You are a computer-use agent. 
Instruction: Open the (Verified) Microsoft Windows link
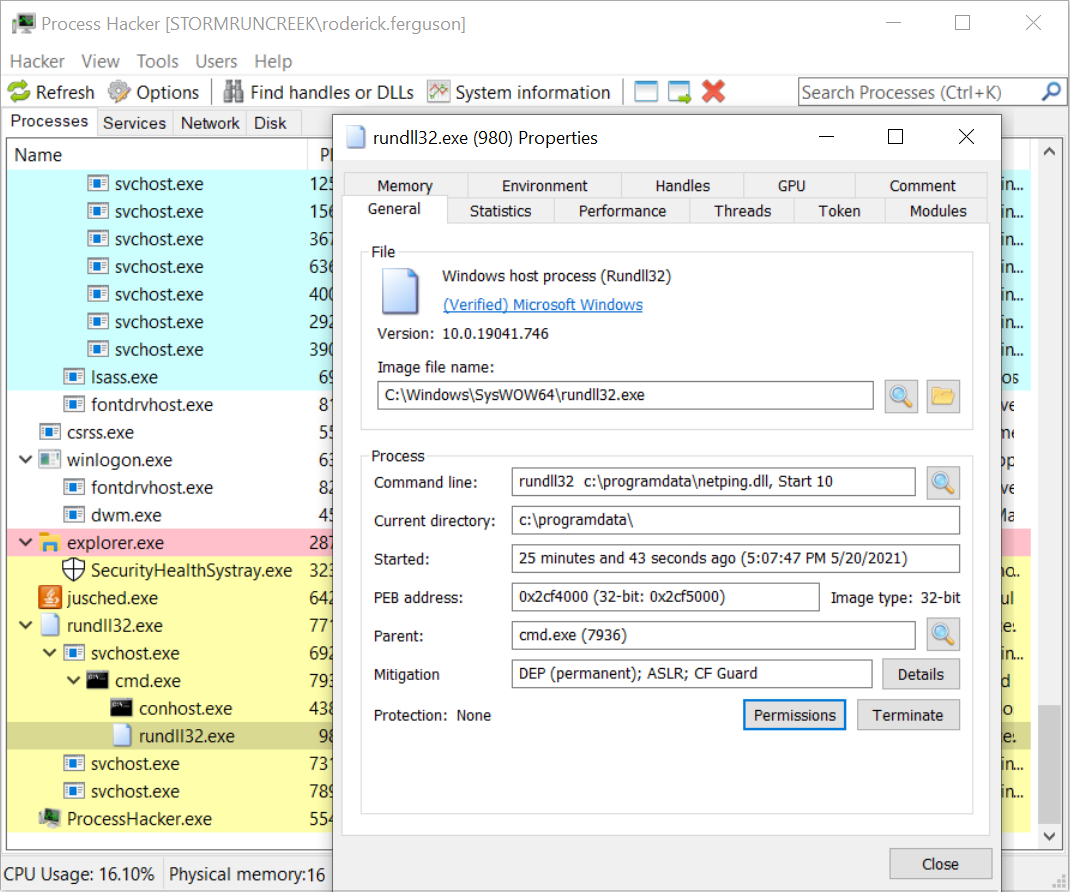tap(543, 304)
